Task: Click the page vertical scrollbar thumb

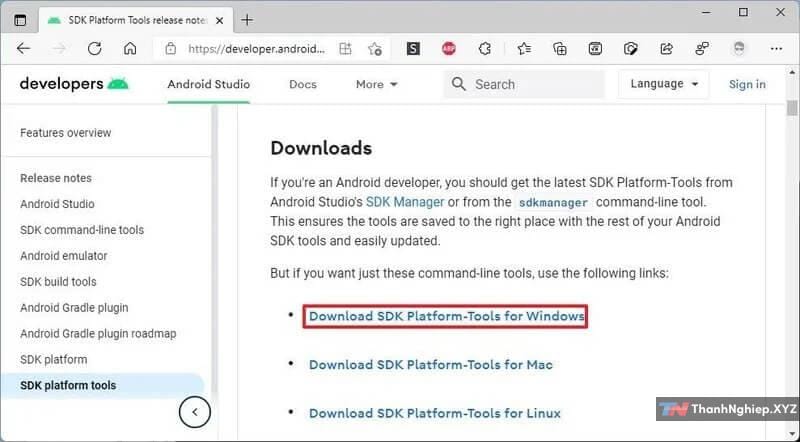Action: [792, 108]
